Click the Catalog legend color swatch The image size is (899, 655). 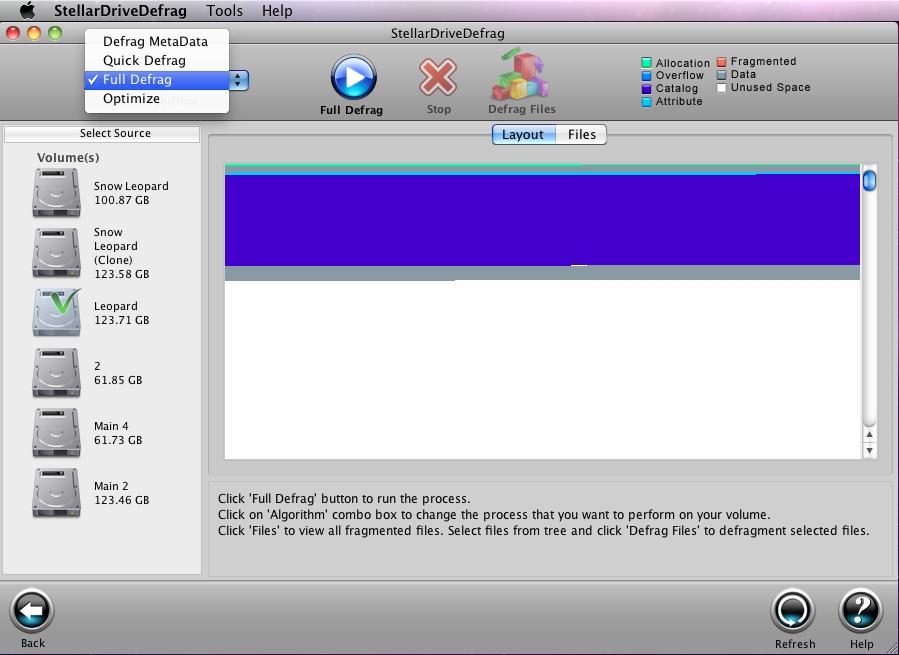pyautogui.click(x=646, y=88)
